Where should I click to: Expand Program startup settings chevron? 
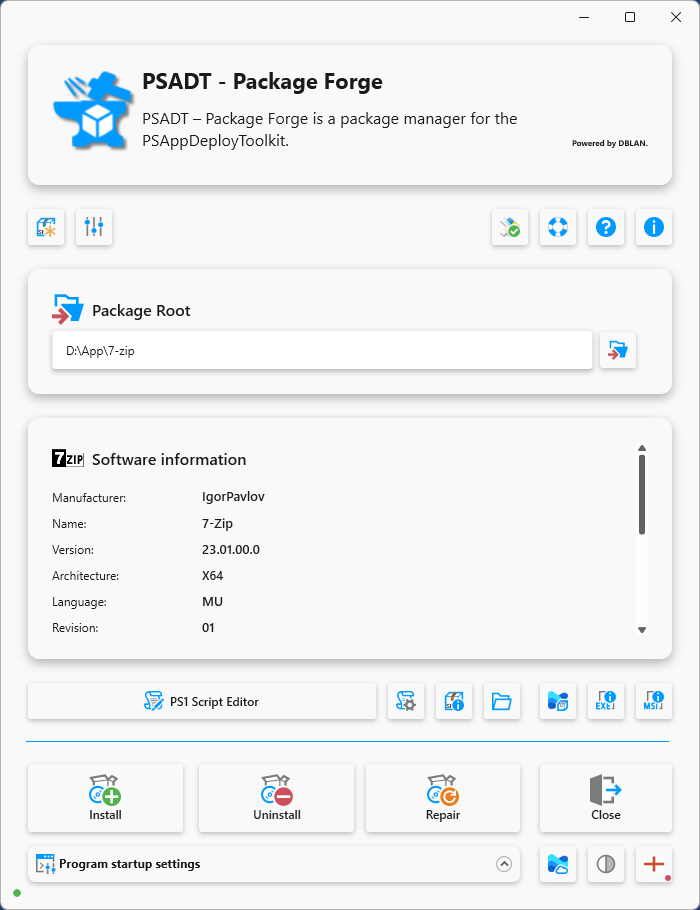click(x=504, y=864)
